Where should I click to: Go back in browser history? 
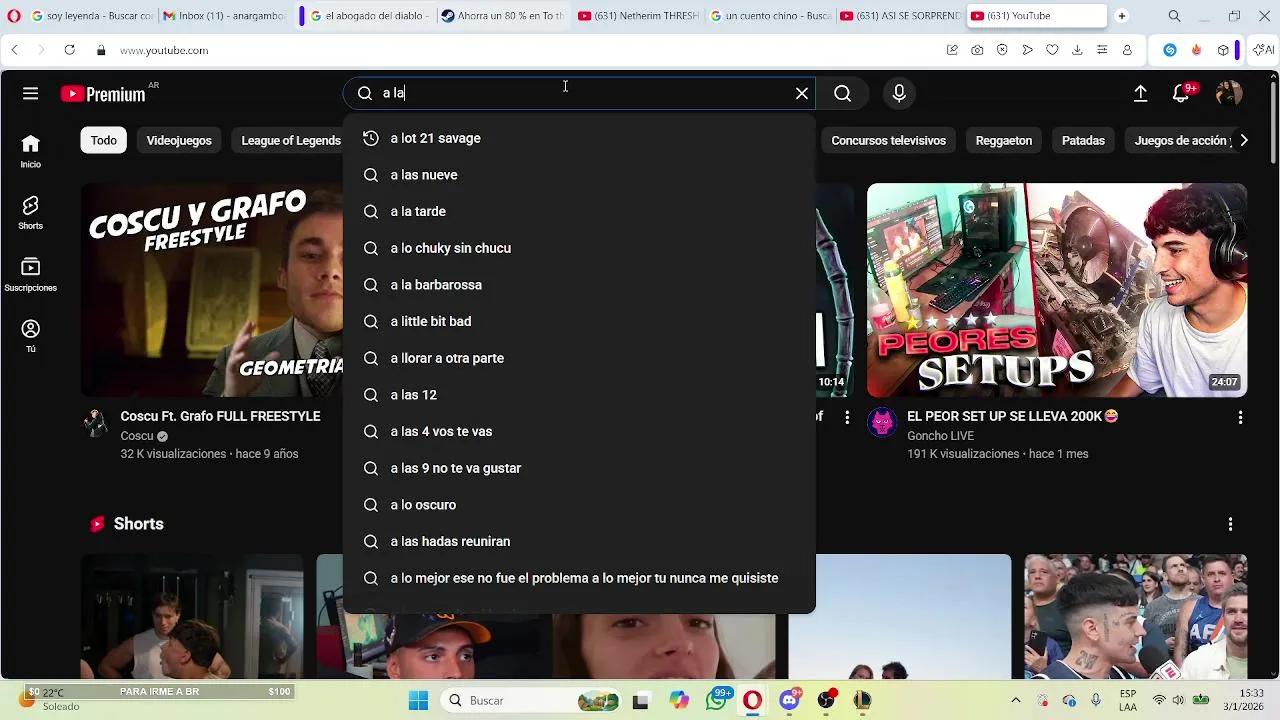tap(14, 50)
